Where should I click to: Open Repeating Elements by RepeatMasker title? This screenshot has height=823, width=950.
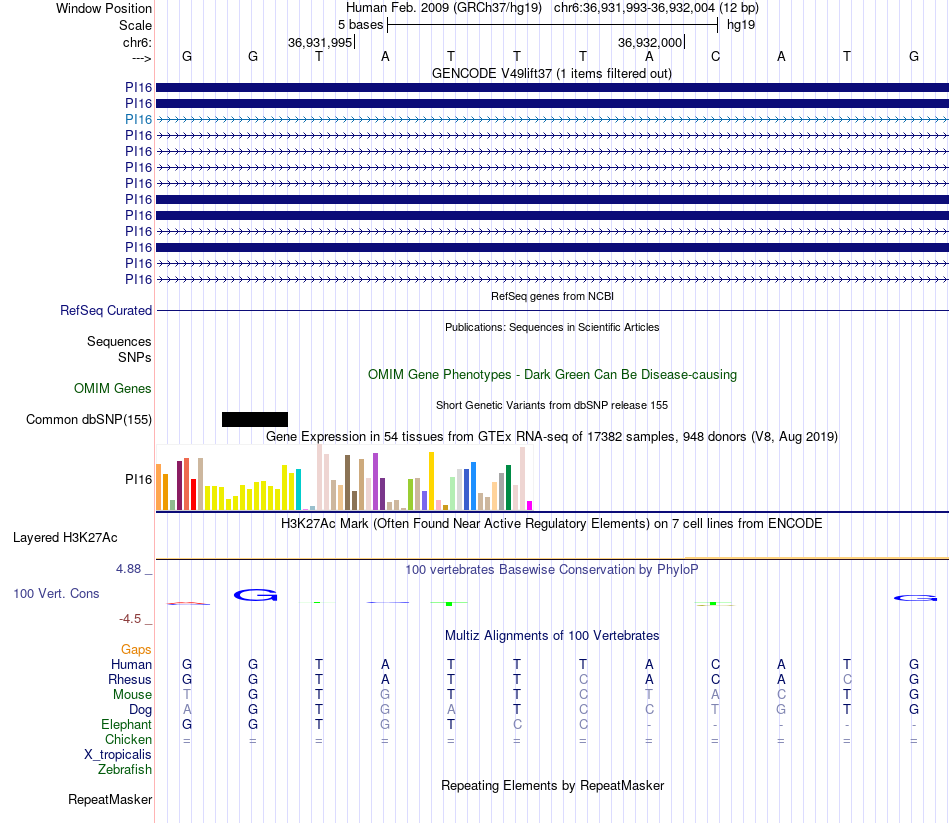pyautogui.click(x=552, y=785)
